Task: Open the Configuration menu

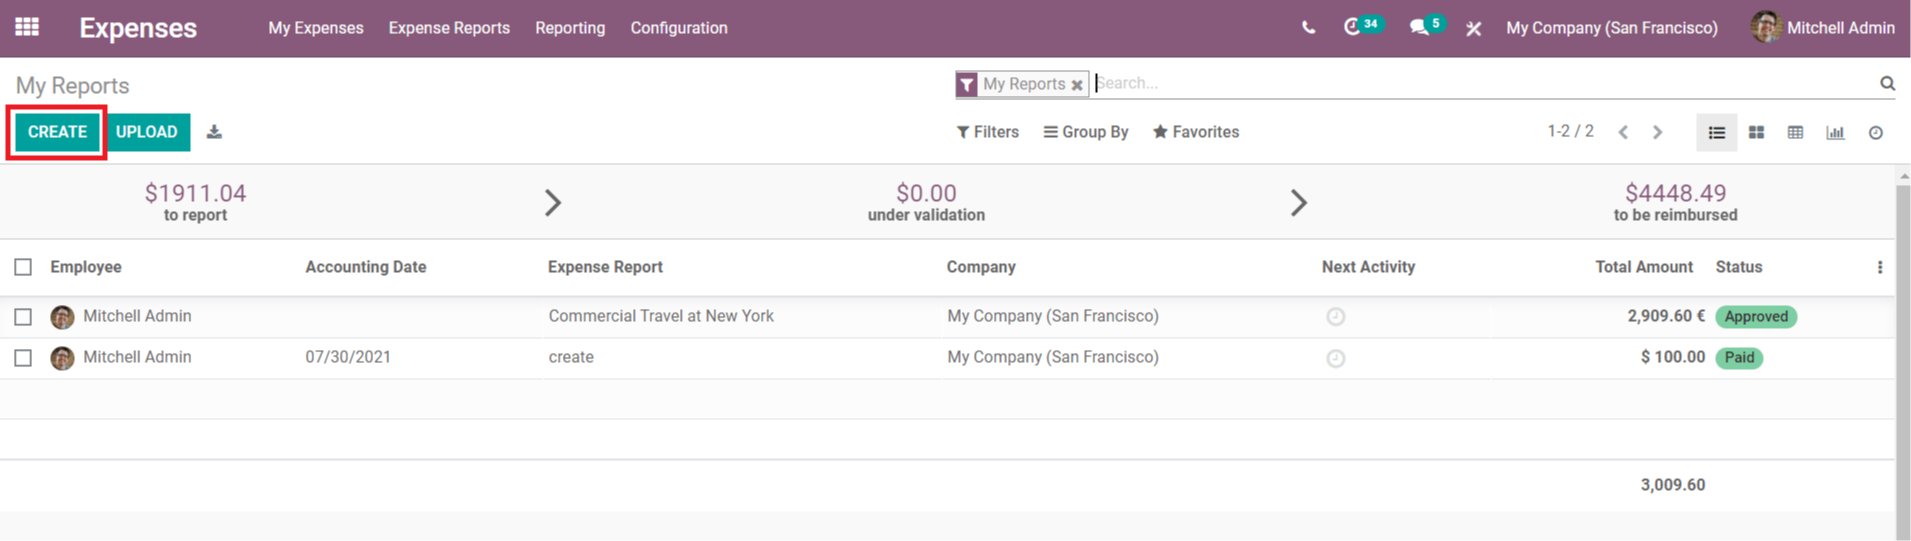Action: (x=679, y=28)
